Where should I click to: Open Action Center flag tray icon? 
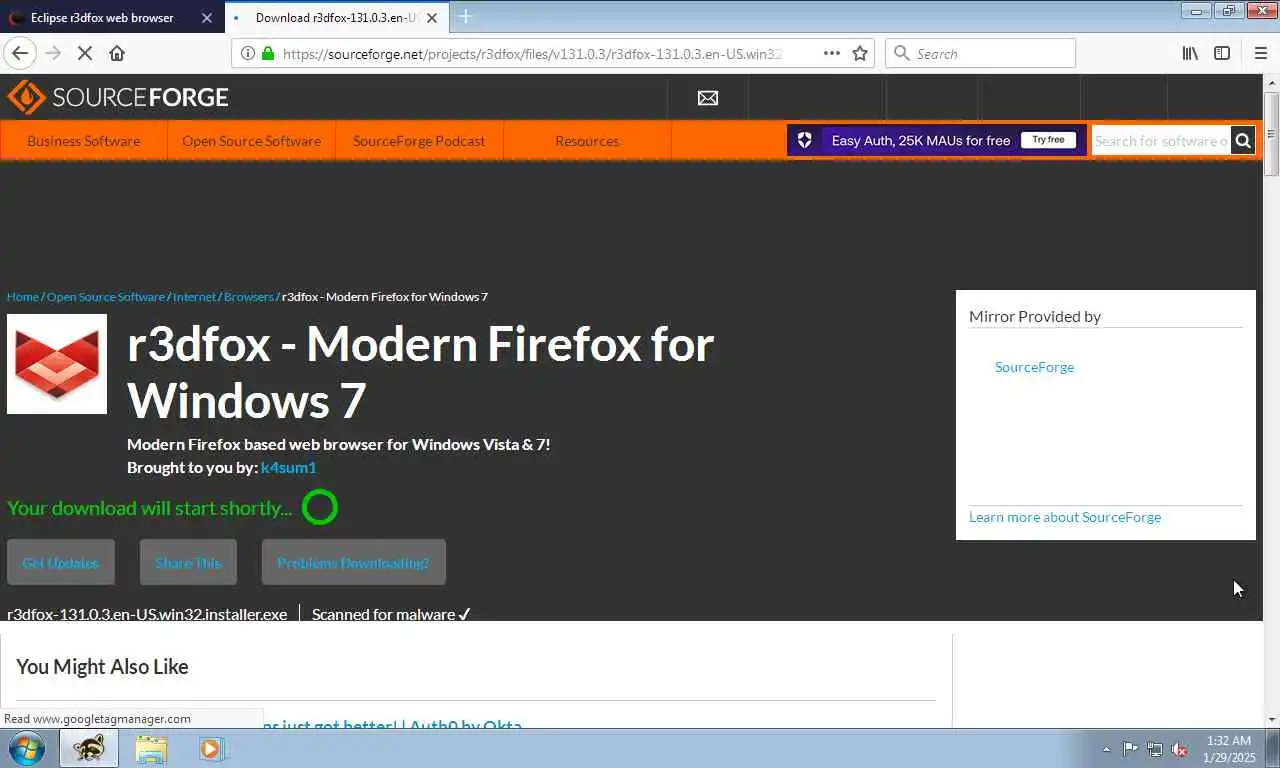[x=1130, y=749]
